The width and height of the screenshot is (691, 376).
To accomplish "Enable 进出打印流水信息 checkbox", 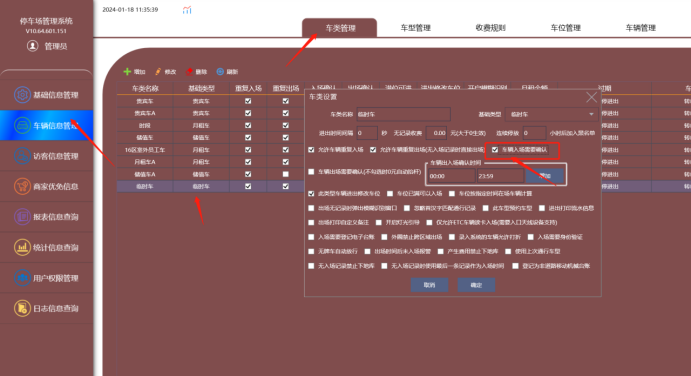I will (x=542, y=208).
